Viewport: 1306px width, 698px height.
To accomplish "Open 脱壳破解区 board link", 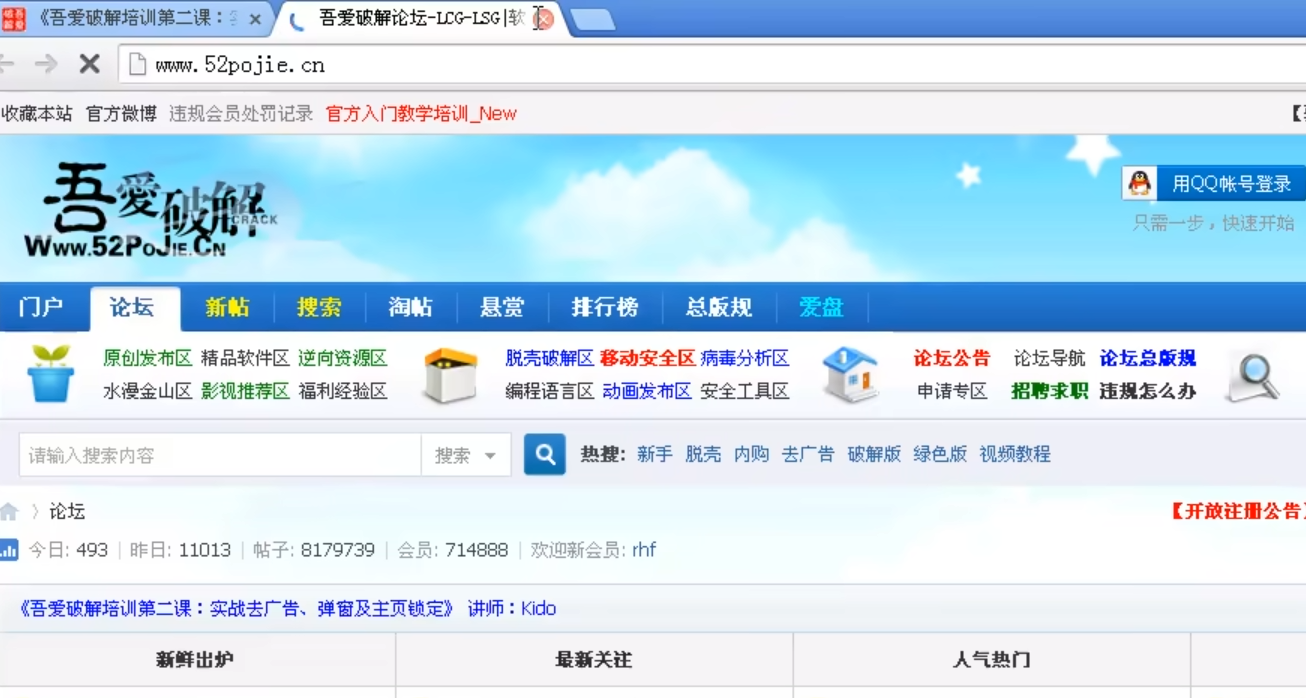I will [550, 358].
